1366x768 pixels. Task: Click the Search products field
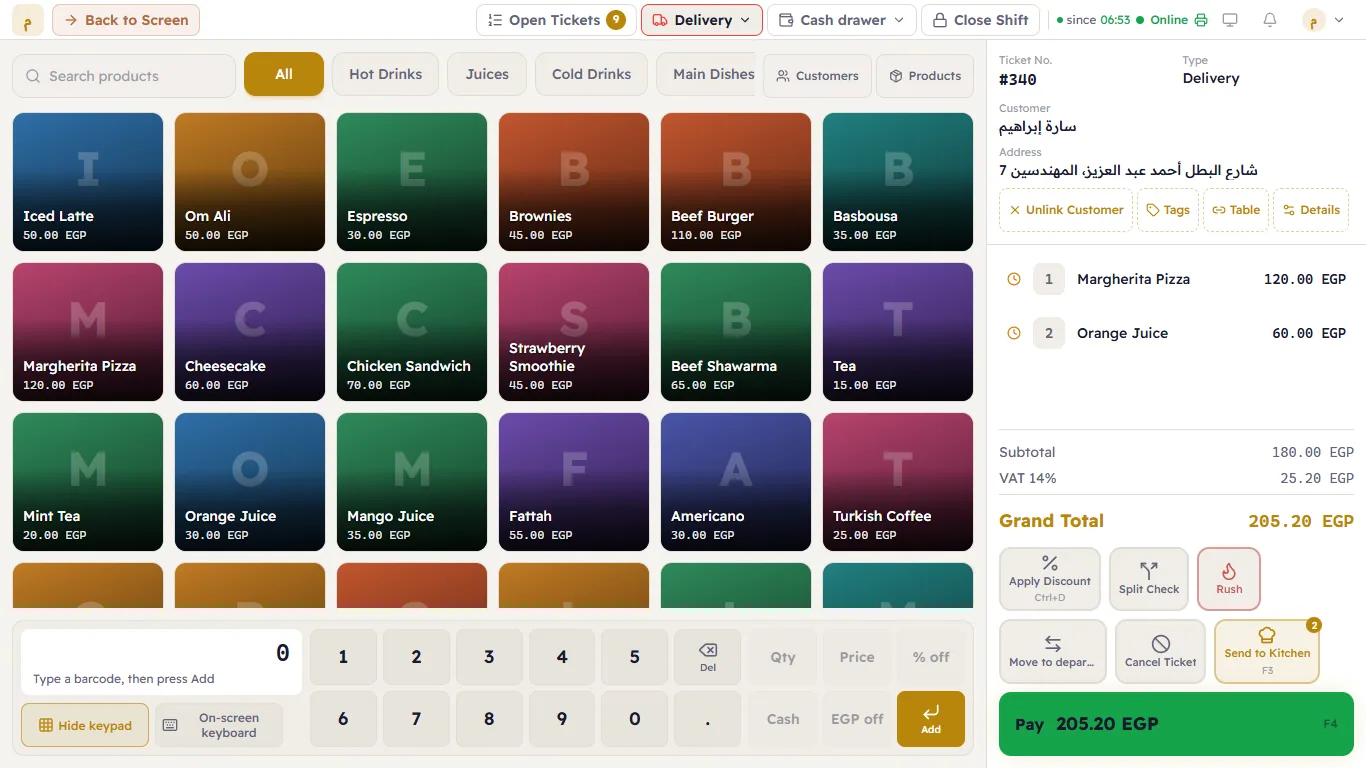click(124, 76)
